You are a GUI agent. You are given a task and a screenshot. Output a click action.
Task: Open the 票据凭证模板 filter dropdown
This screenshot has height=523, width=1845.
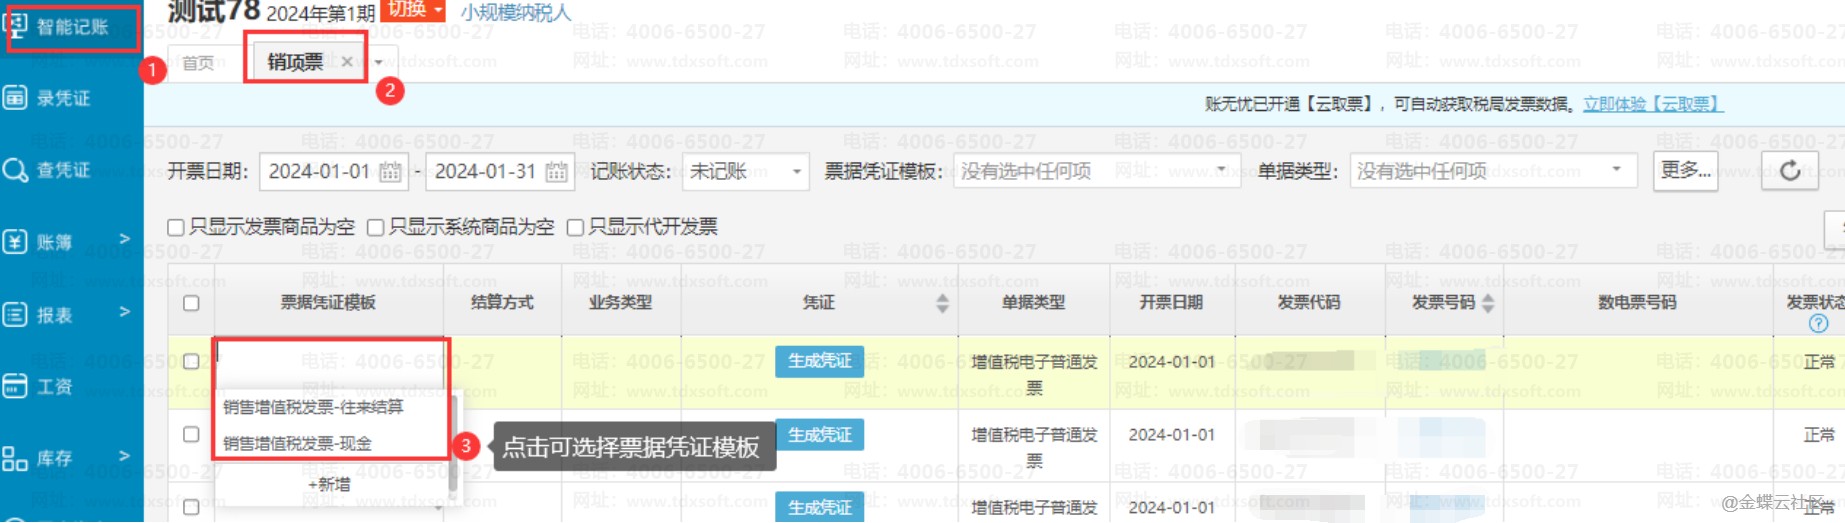(x=1097, y=171)
